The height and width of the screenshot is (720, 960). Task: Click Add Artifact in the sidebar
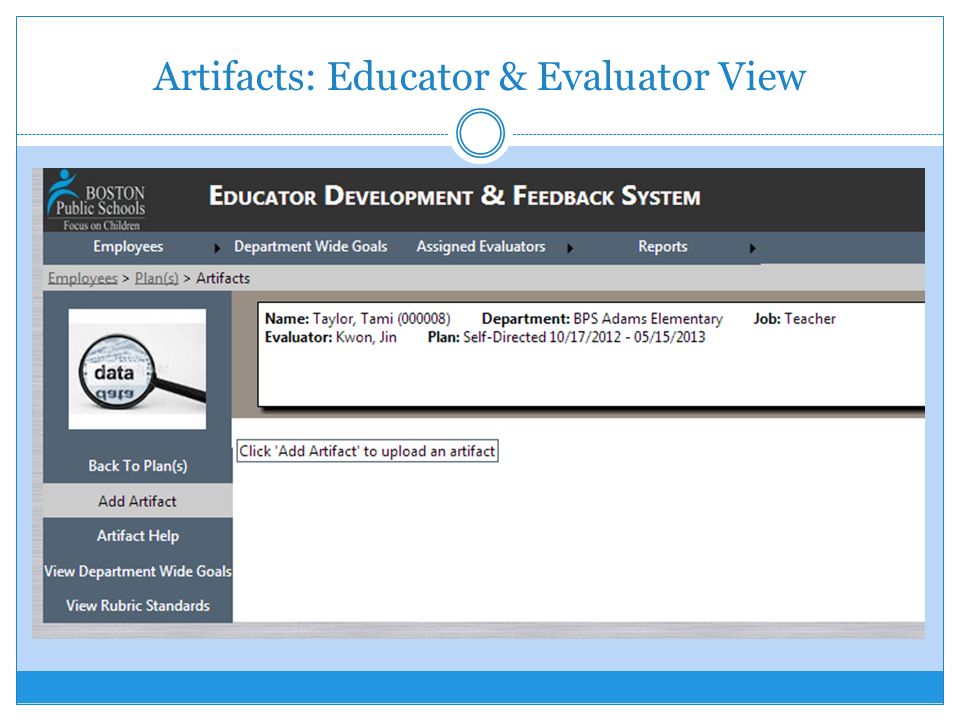click(137, 501)
